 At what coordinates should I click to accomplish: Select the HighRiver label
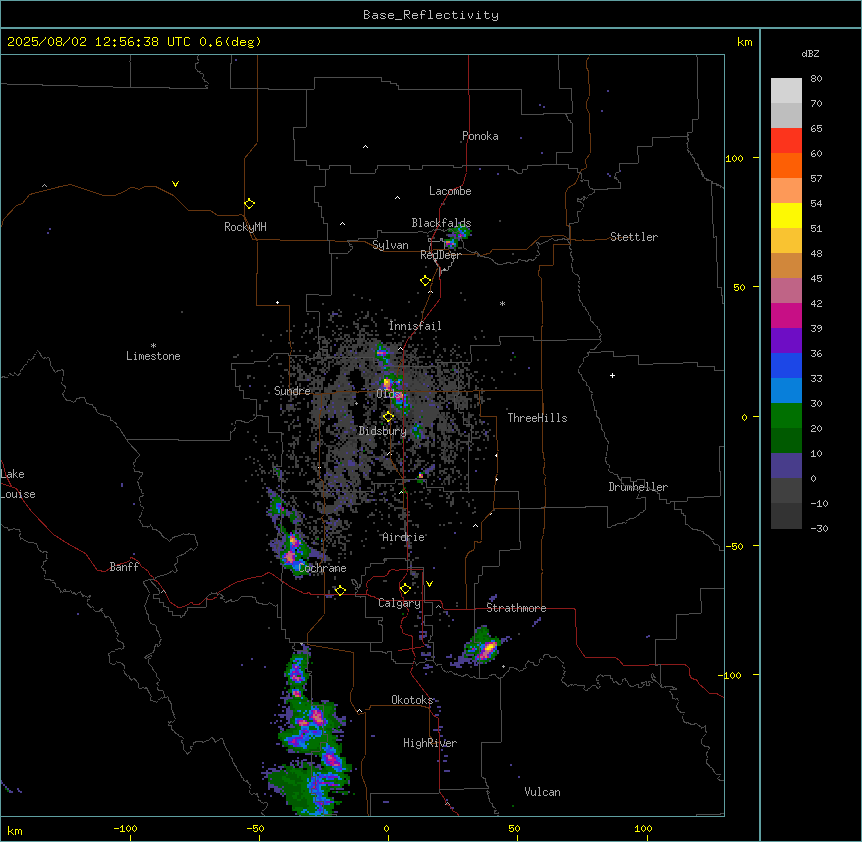pyautogui.click(x=430, y=743)
